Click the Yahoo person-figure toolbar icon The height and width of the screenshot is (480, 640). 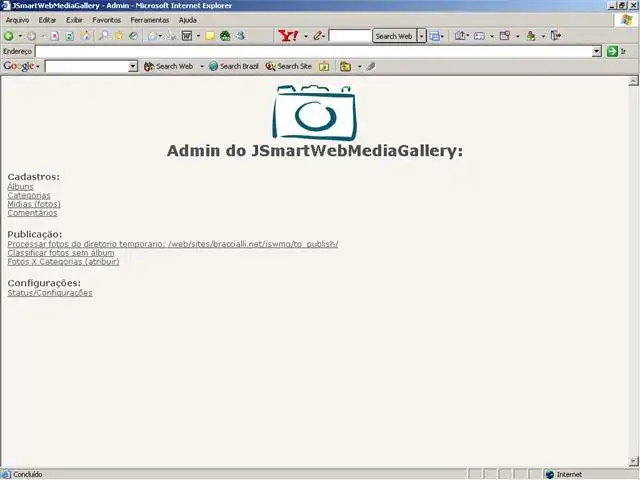(531, 36)
